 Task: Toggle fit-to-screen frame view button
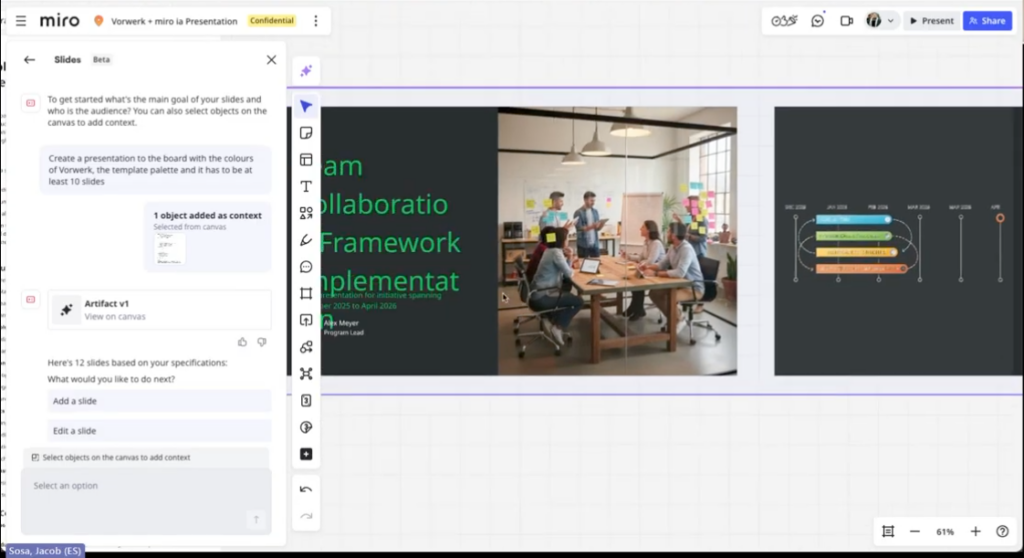coord(887,531)
